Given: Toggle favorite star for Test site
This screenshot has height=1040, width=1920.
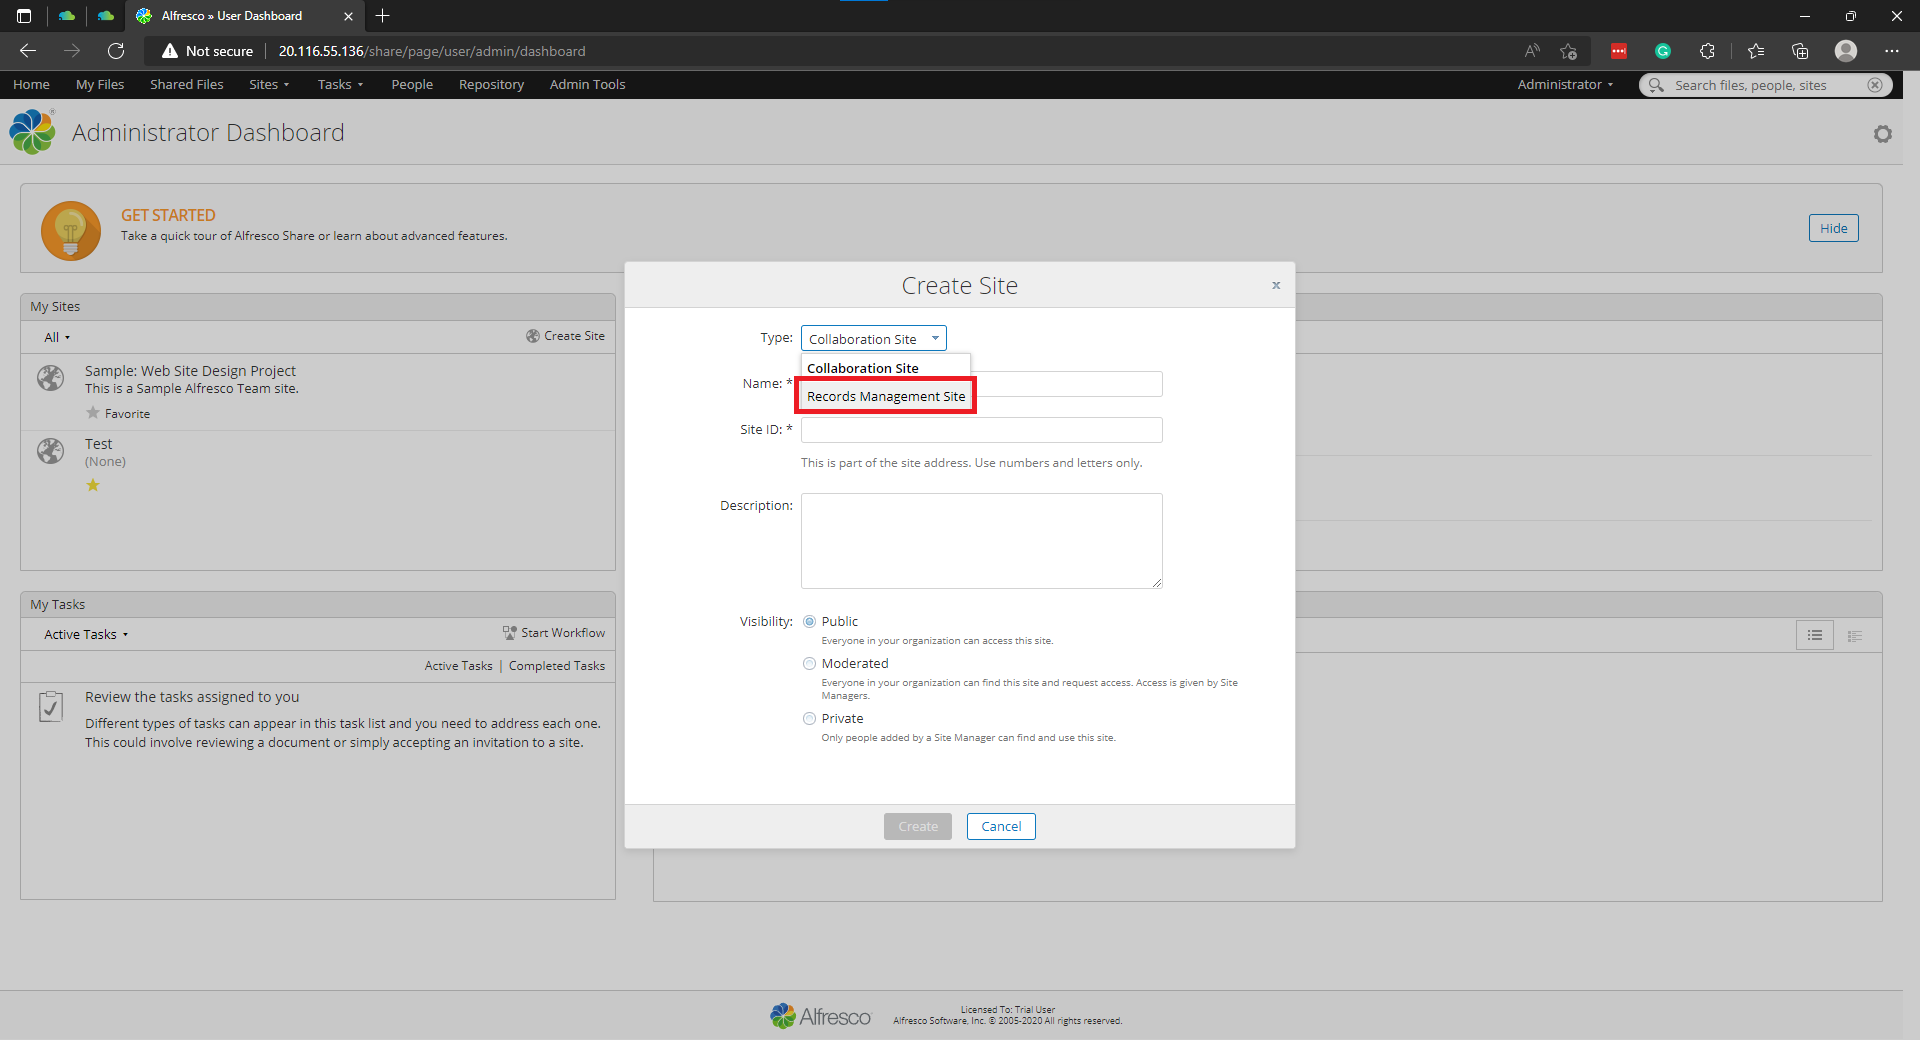Looking at the screenshot, I should (93, 485).
